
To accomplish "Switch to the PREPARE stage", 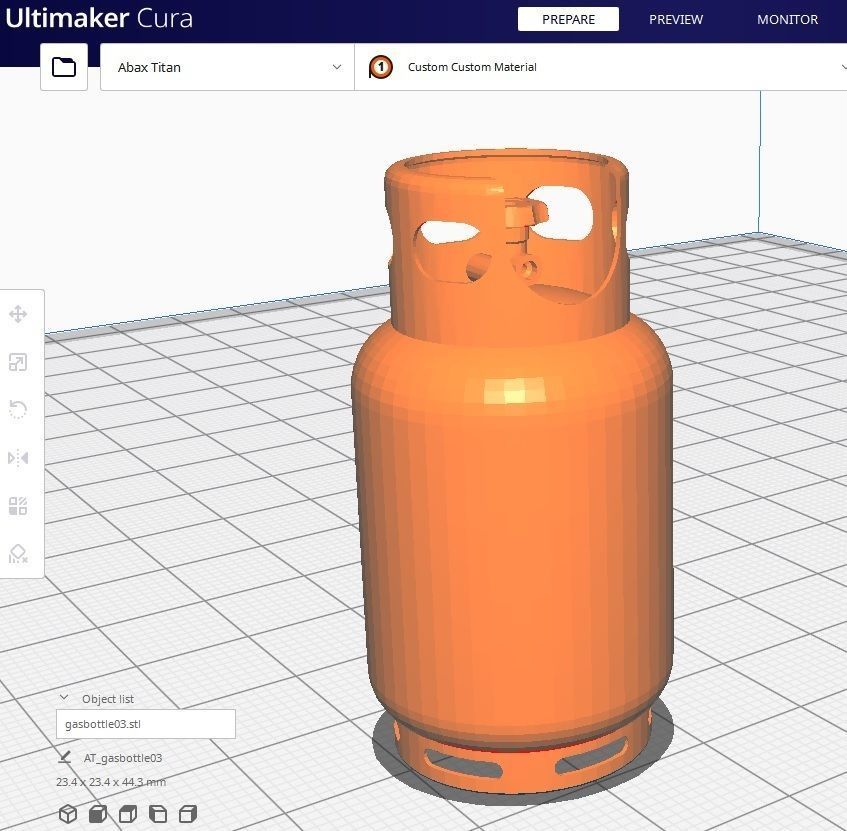I will pos(568,19).
